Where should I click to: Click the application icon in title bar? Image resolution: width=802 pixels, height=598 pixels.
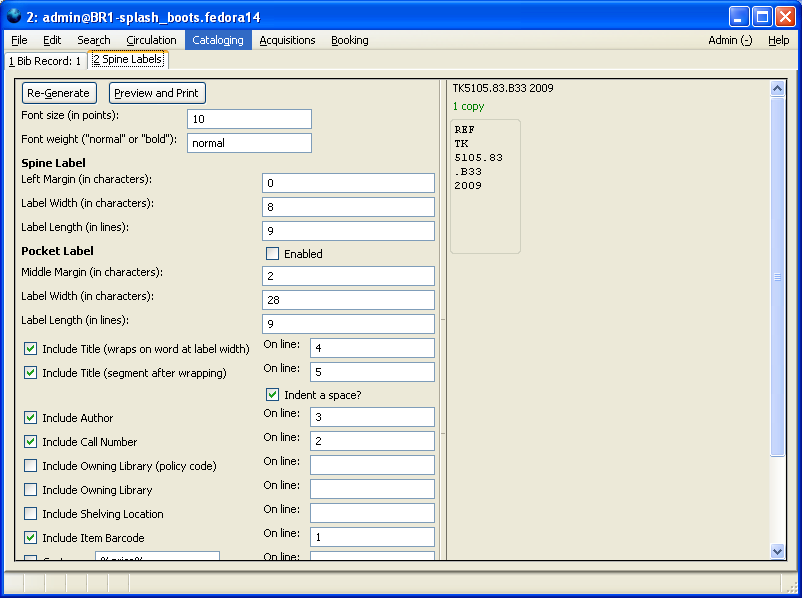point(13,15)
